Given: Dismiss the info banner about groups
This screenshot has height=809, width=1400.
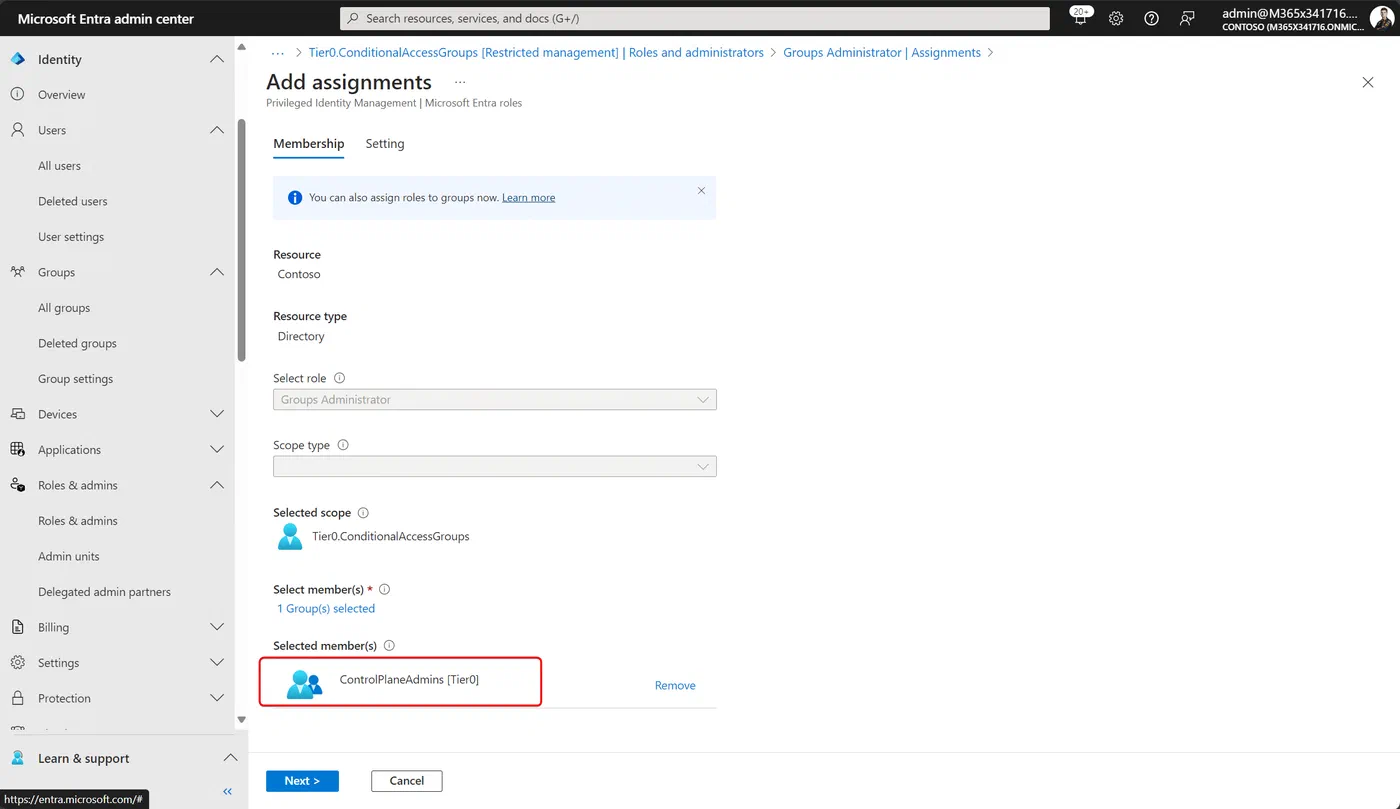Looking at the screenshot, I should point(701,190).
